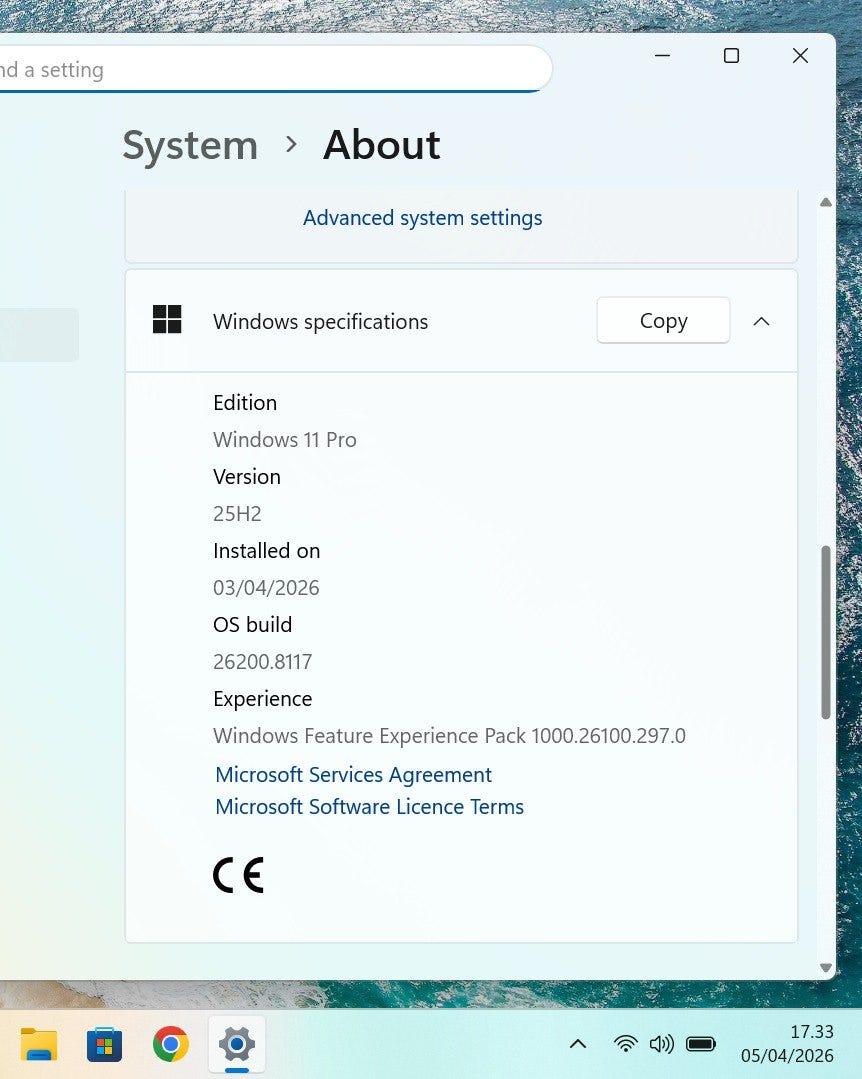
Task: Click the scrollbar down arrow
Action: point(826,967)
